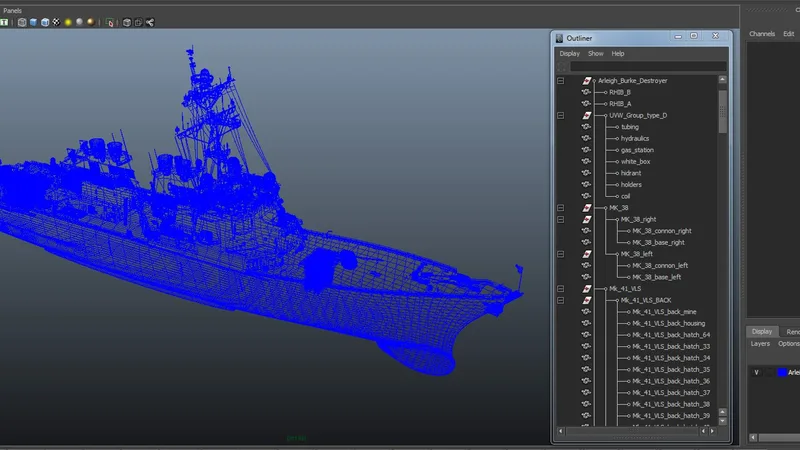The height and width of the screenshot is (450, 800).
Task: Toggle X-ray active components icon
Action: point(138,22)
